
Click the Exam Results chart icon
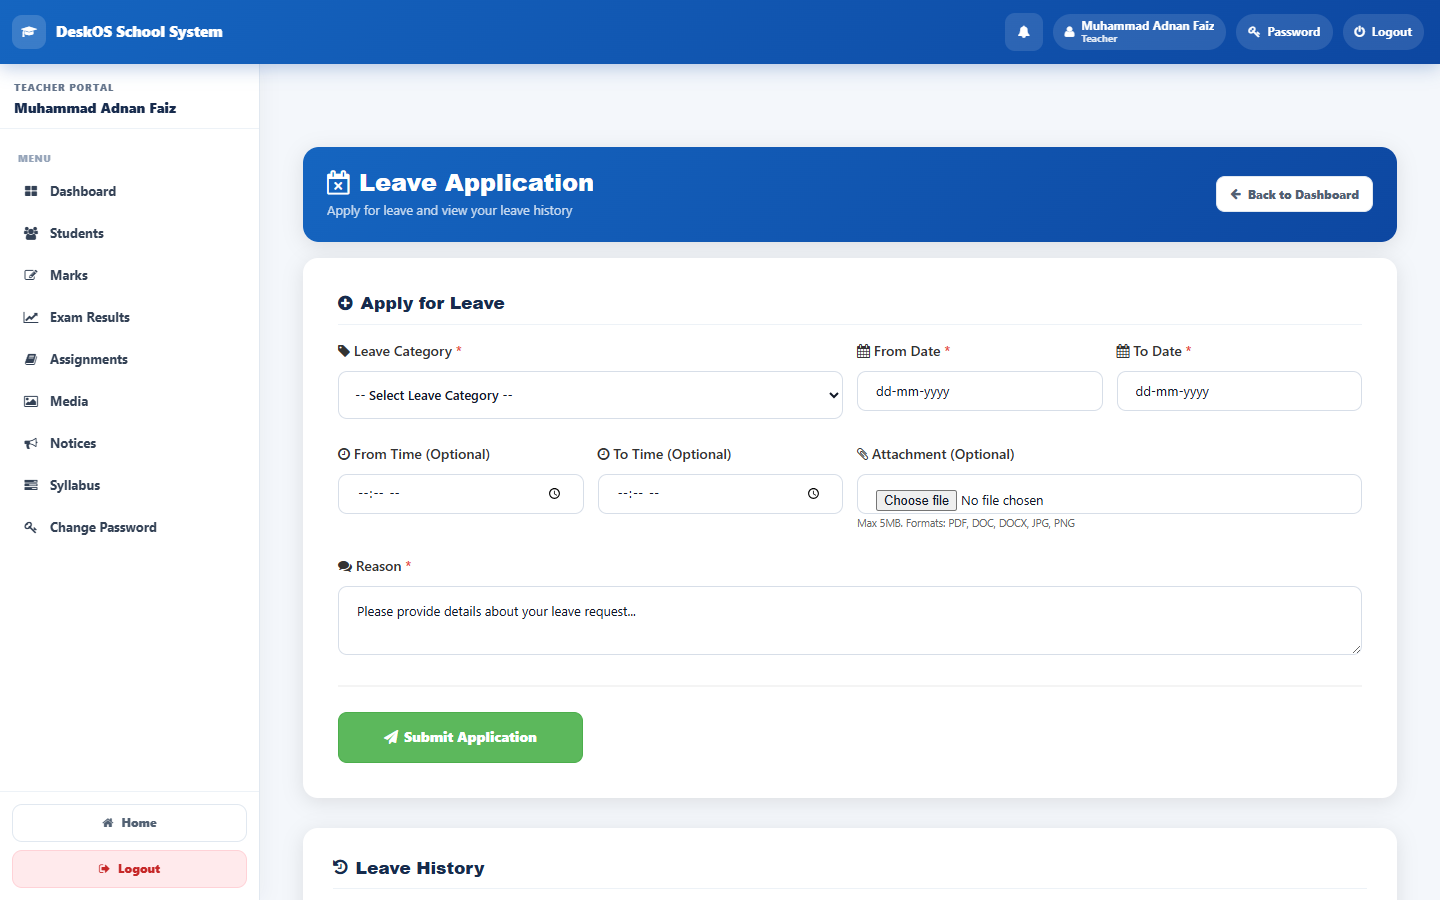(31, 317)
